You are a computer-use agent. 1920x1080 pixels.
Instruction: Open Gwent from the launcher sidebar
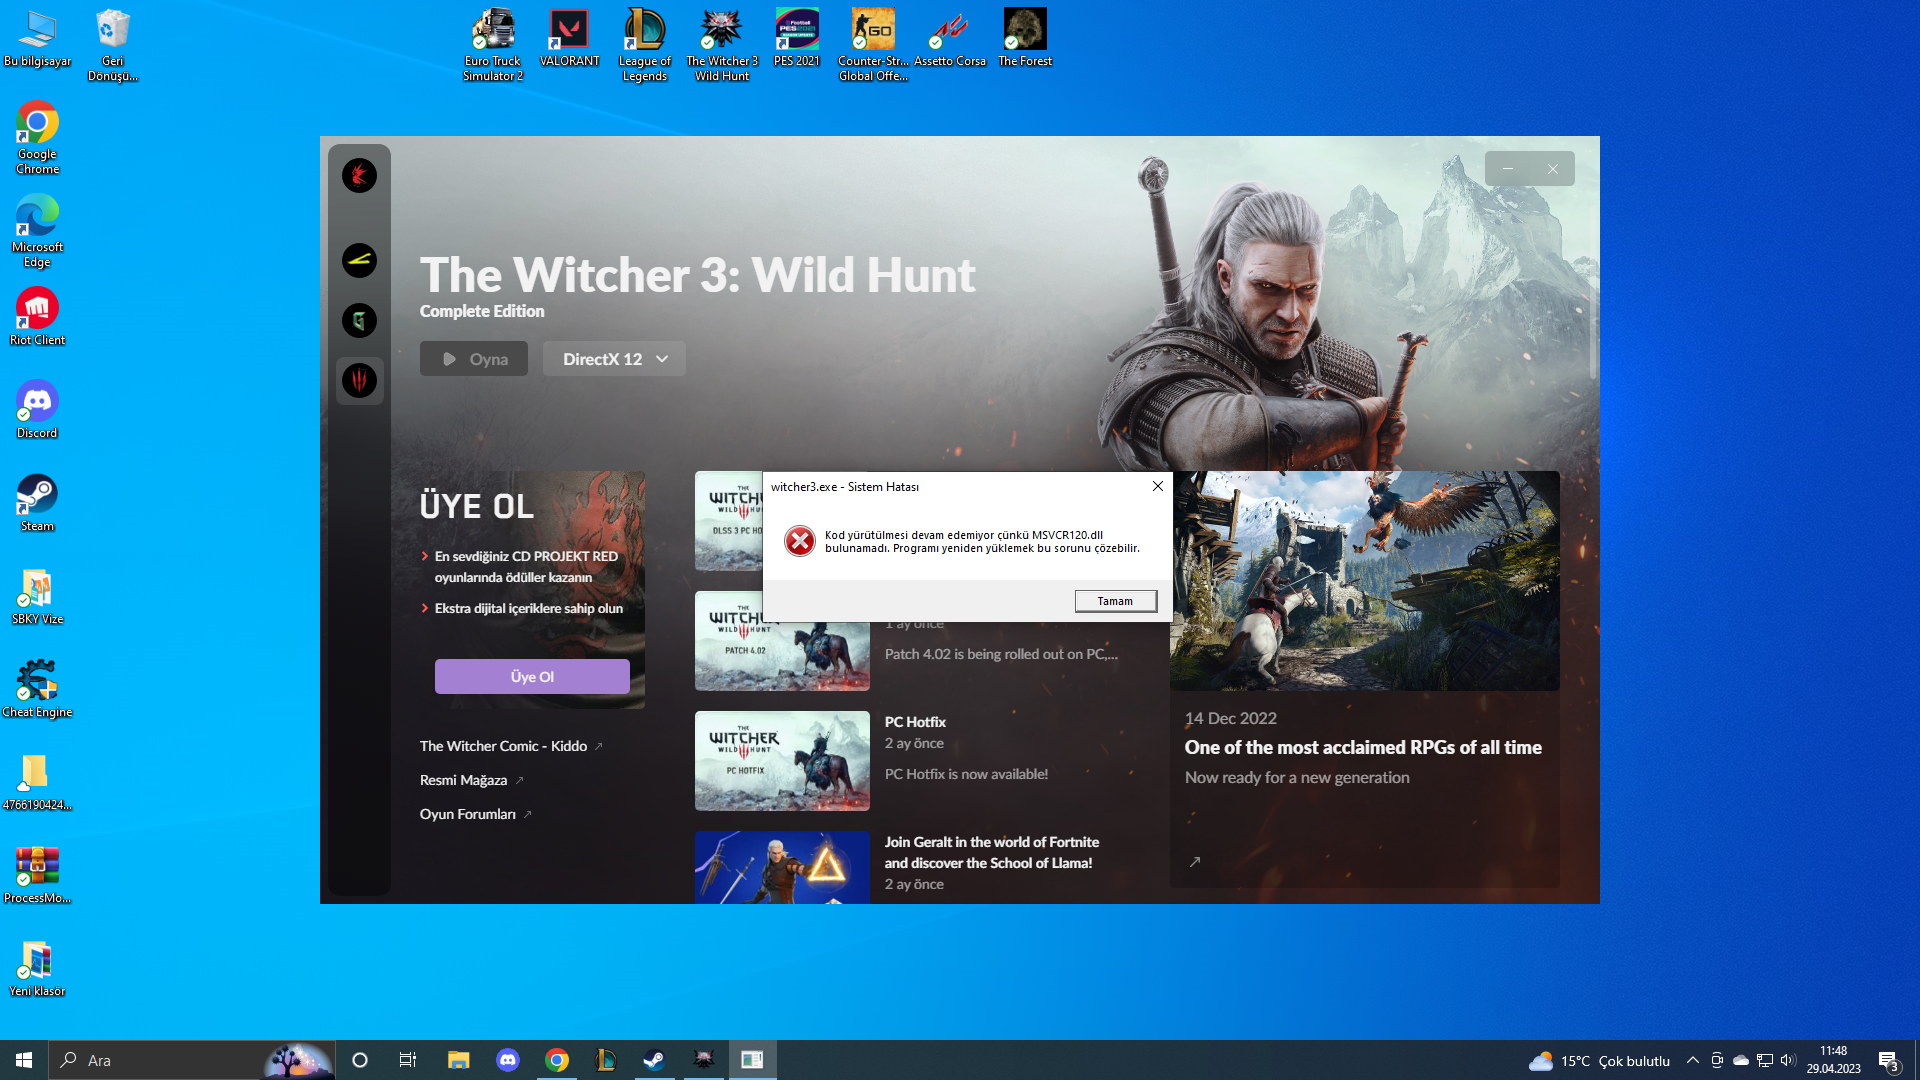(359, 321)
